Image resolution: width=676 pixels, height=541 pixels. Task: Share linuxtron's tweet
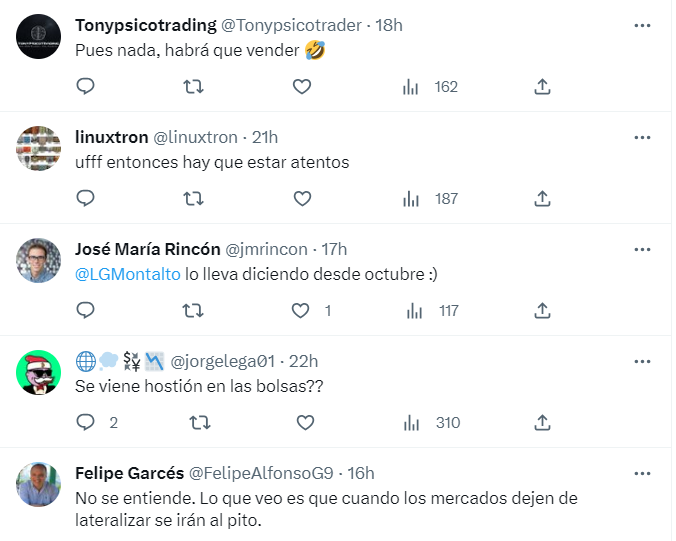542,199
